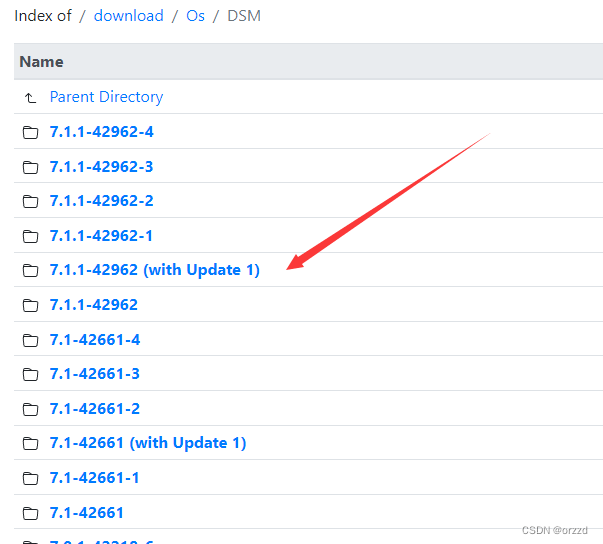Image resolution: width=603 pixels, height=544 pixels.
Task: Open 7.1.1-42962 (with Update 1) folder
Action: [x=155, y=270]
